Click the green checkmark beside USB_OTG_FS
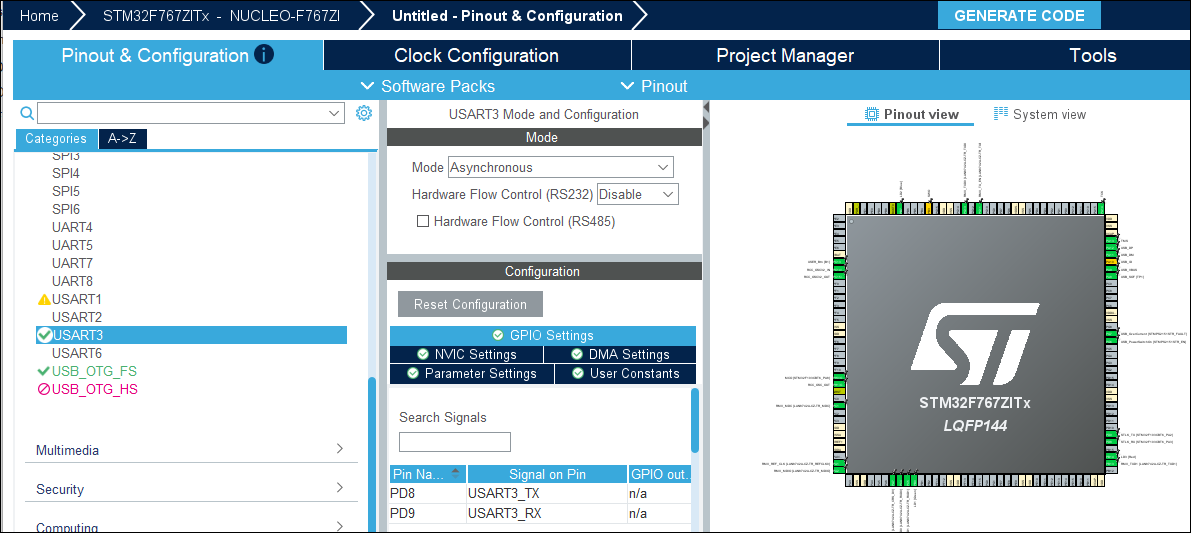This screenshot has height=533, width=1191. [43, 371]
